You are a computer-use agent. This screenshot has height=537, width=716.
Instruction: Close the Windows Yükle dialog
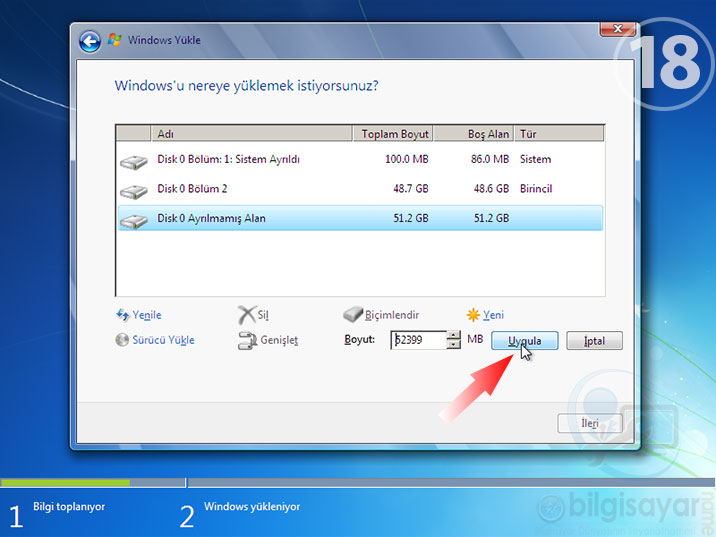(617, 29)
